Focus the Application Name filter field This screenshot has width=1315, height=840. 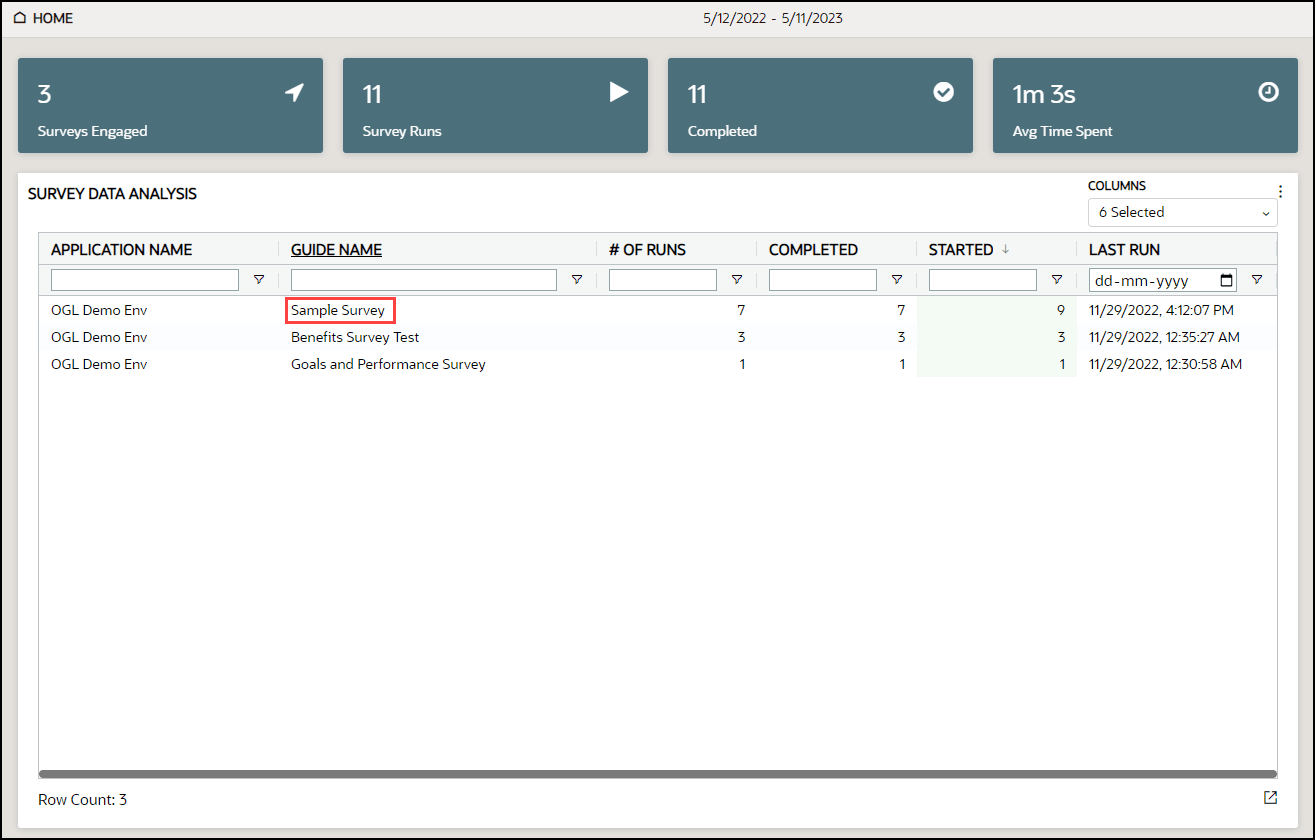pos(145,280)
